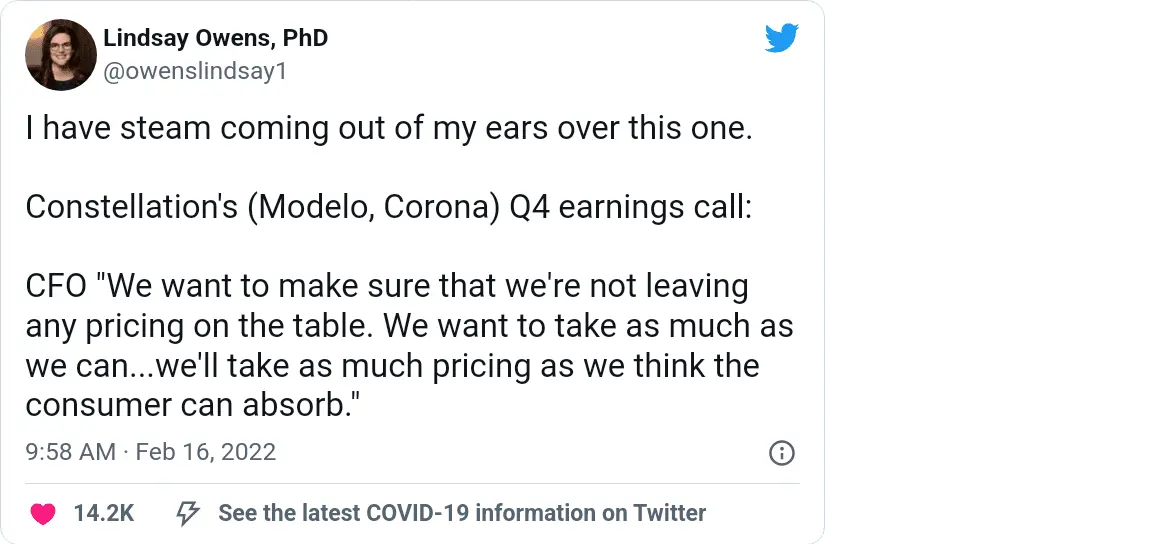The height and width of the screenshot is (544, 1152).
Task: Open Lindsay Owens' profile picture
Action: (x=61, y=55)
